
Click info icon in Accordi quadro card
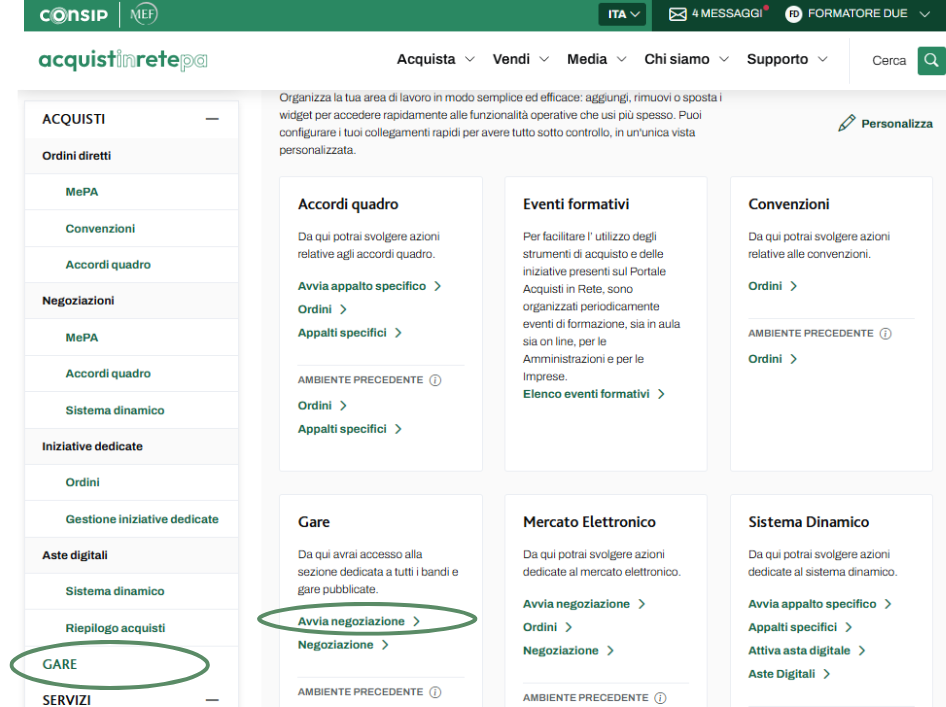click(432, 381)
